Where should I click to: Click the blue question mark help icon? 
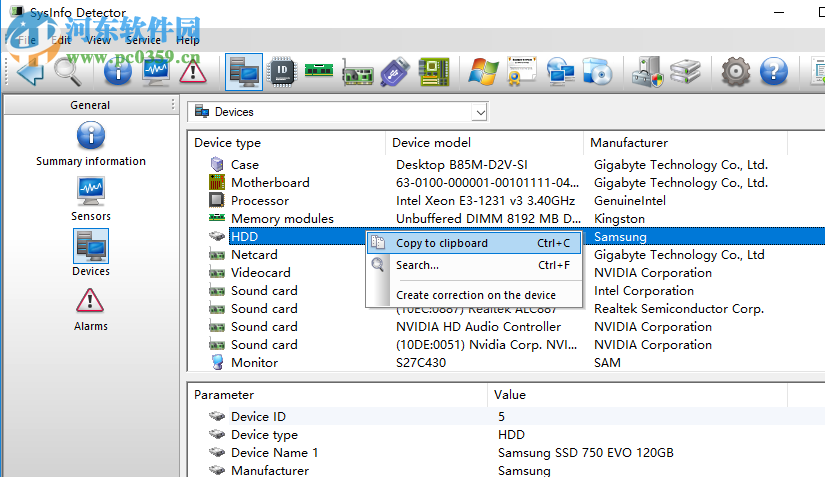coord(773,72)
